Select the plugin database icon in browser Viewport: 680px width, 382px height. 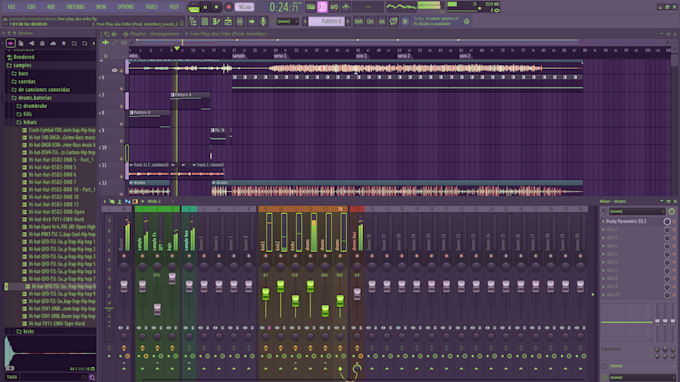pos(42,43)
